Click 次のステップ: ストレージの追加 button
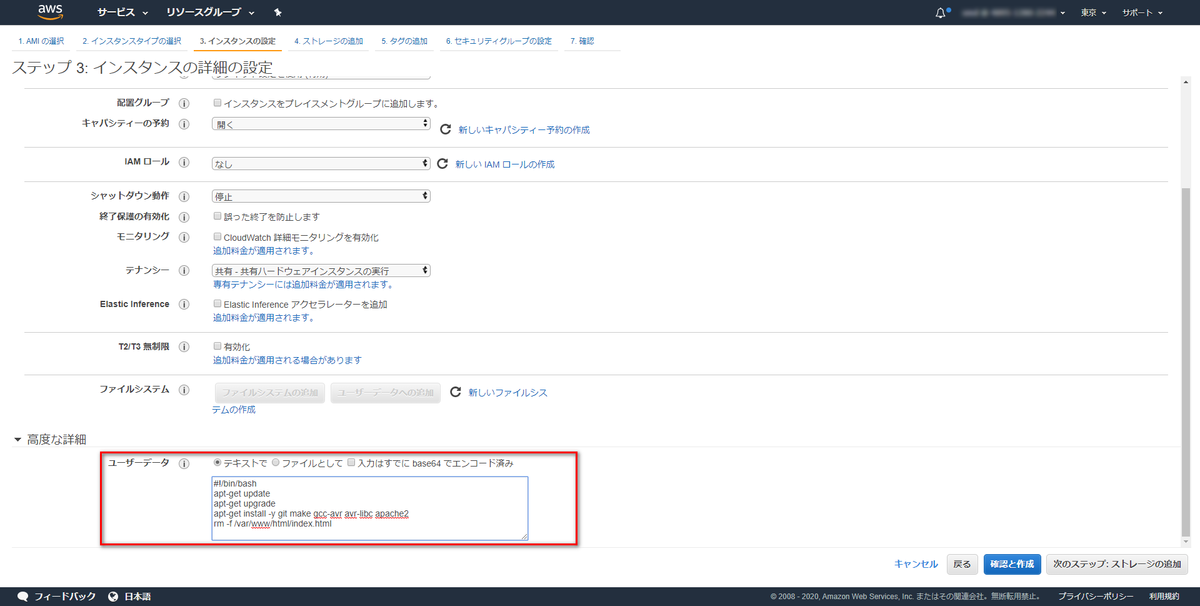This screenshot has width=1200, height=606. point(1119,564)
